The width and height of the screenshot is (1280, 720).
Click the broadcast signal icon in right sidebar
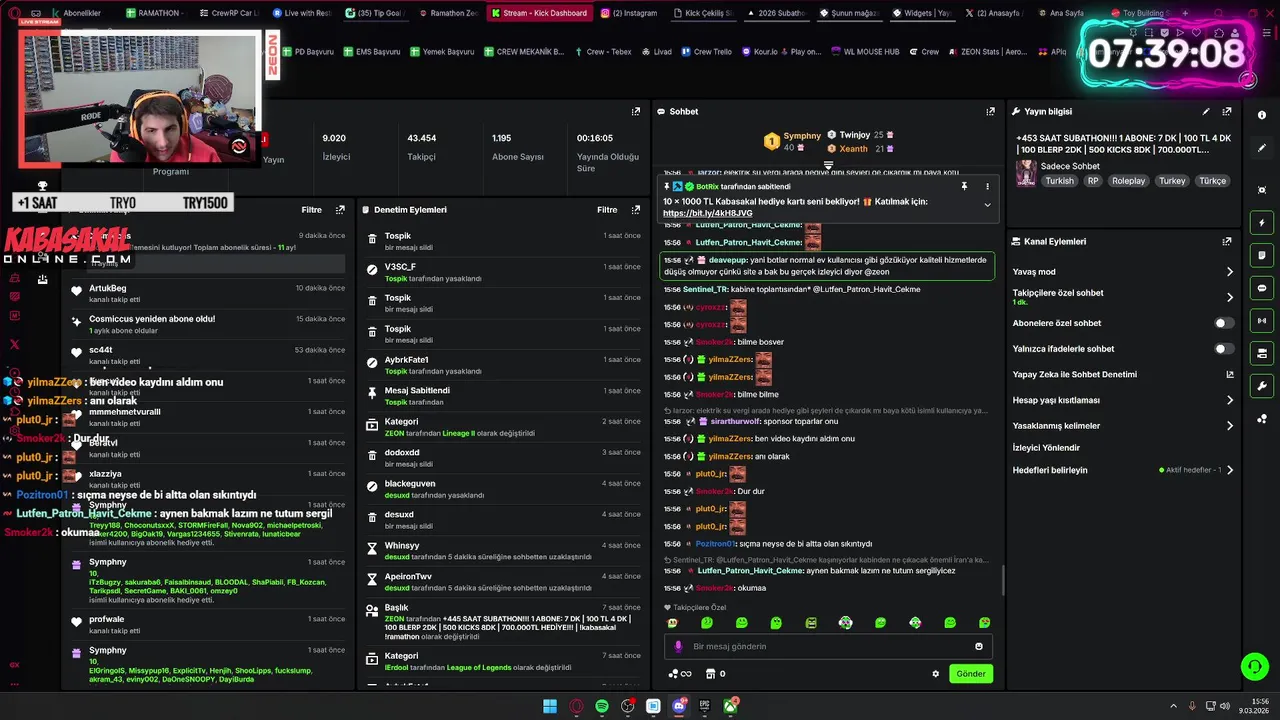pos(1262,321)
